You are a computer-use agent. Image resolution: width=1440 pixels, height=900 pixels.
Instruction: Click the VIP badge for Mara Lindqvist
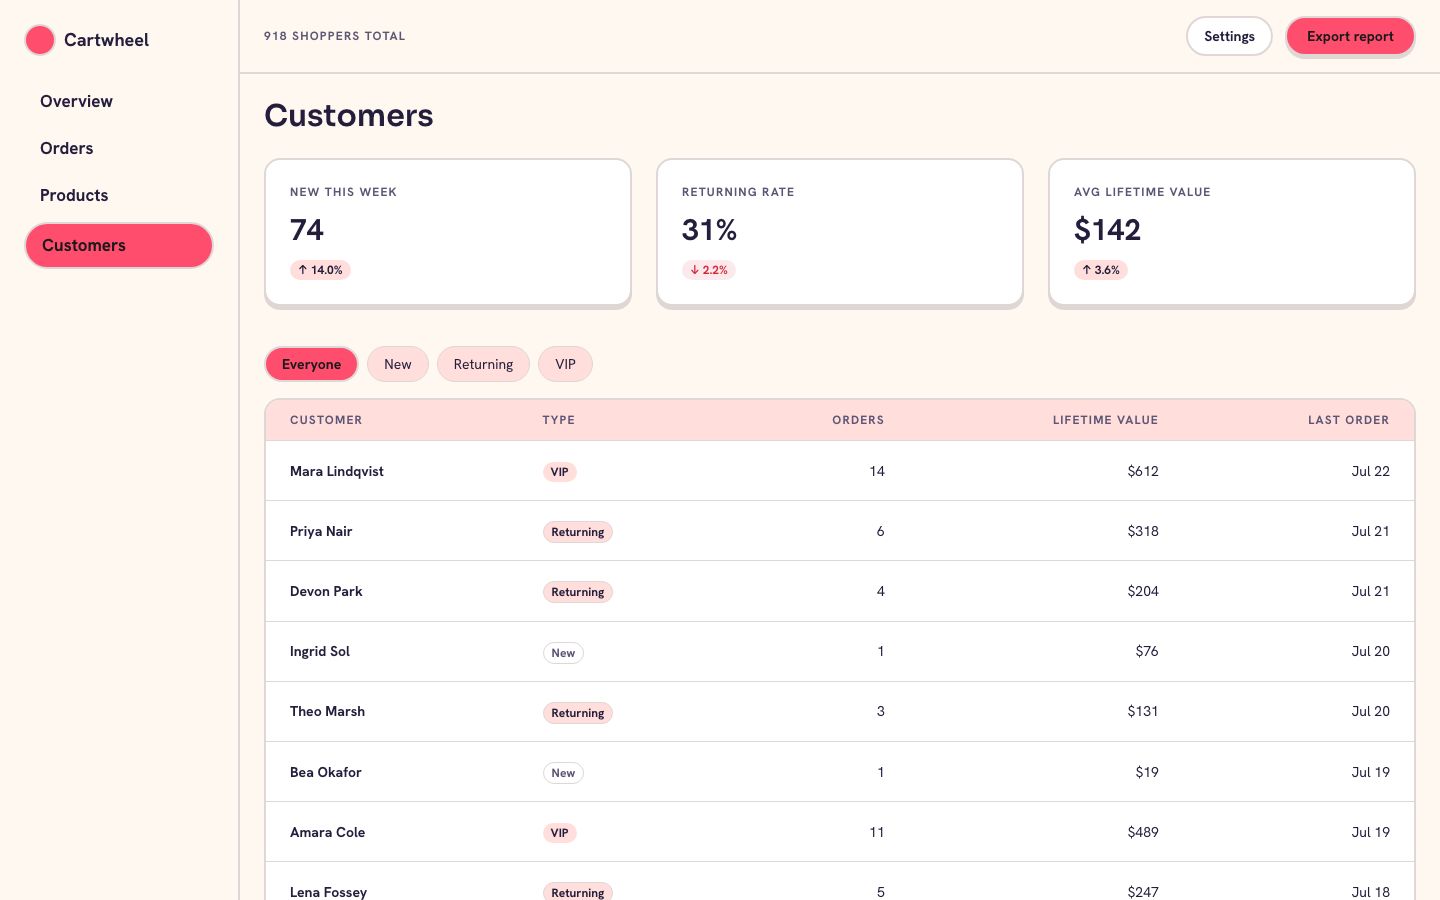click(559, 472)
